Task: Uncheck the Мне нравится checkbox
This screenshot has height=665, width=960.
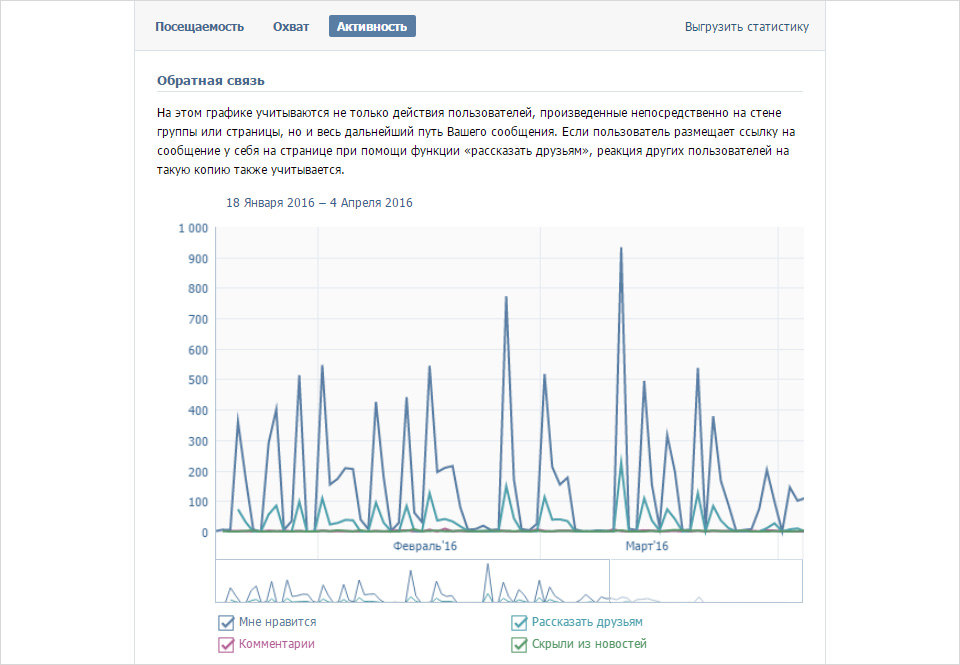Action: (226, 623)
